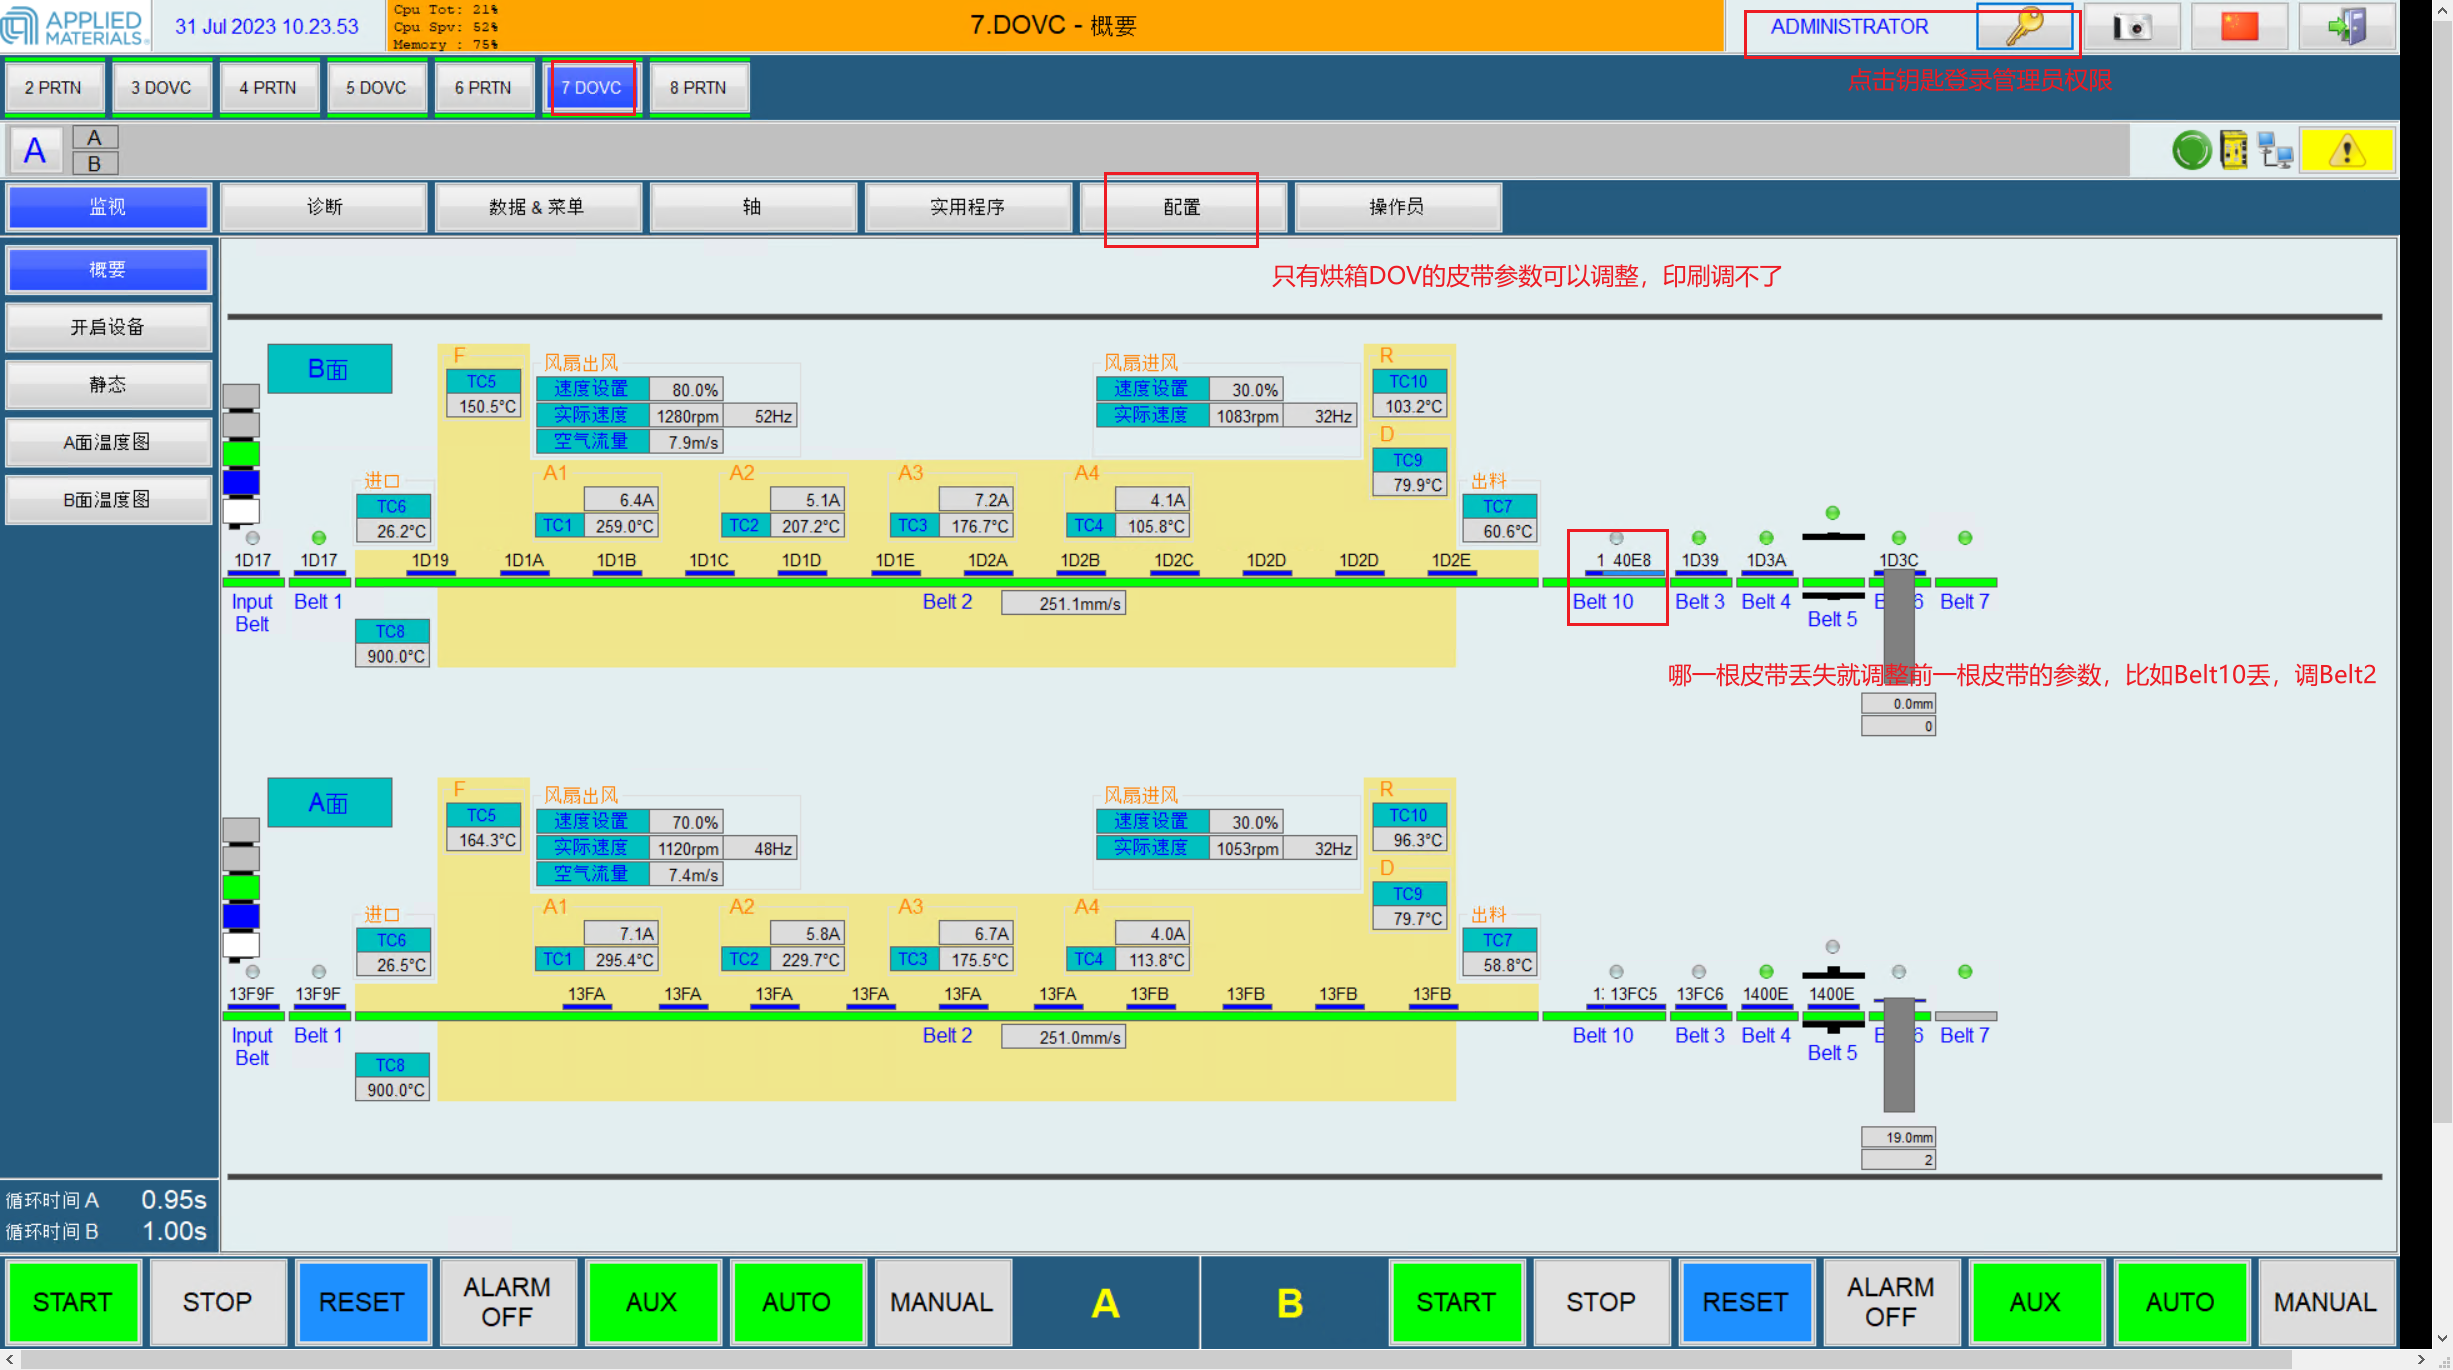Image resolution: width=2453 pixels, height=1370 pixels.
Task: Open the 诊断 menu tab
Action: (324, 207)
